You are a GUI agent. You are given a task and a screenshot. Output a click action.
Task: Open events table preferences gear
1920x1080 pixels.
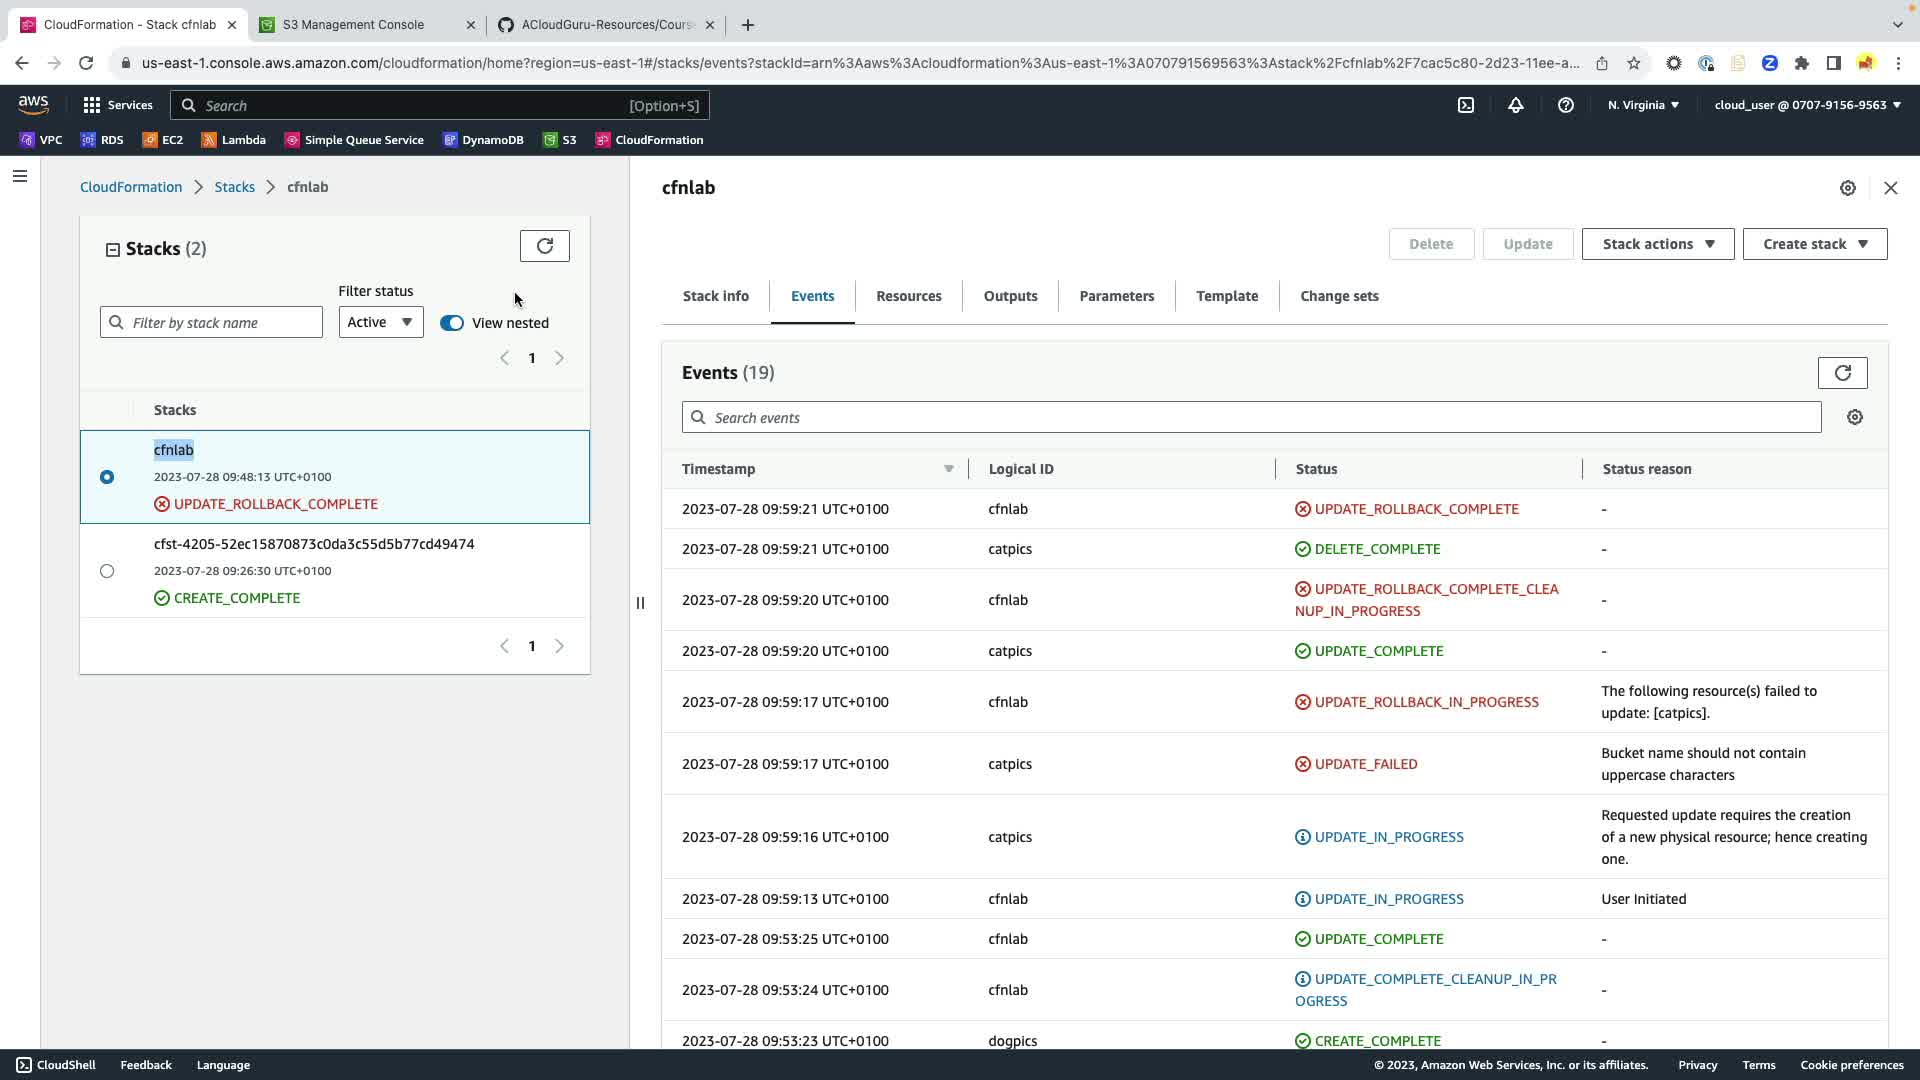click(x=1855, y=418)
